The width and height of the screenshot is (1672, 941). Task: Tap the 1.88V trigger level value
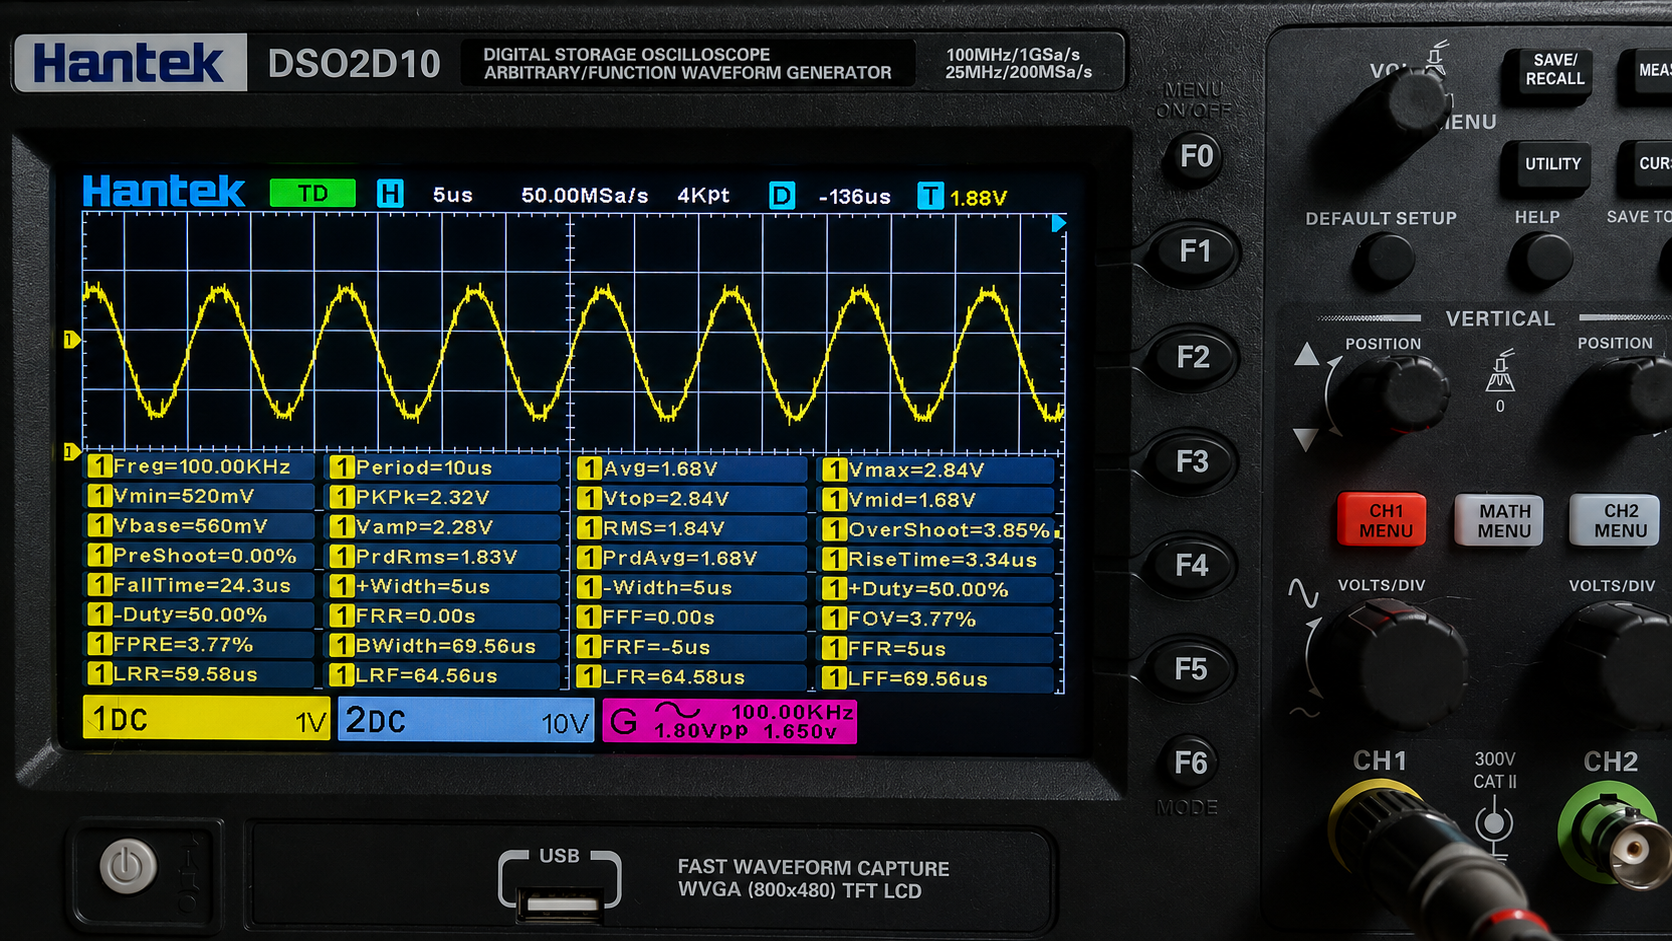pos(978,198)
